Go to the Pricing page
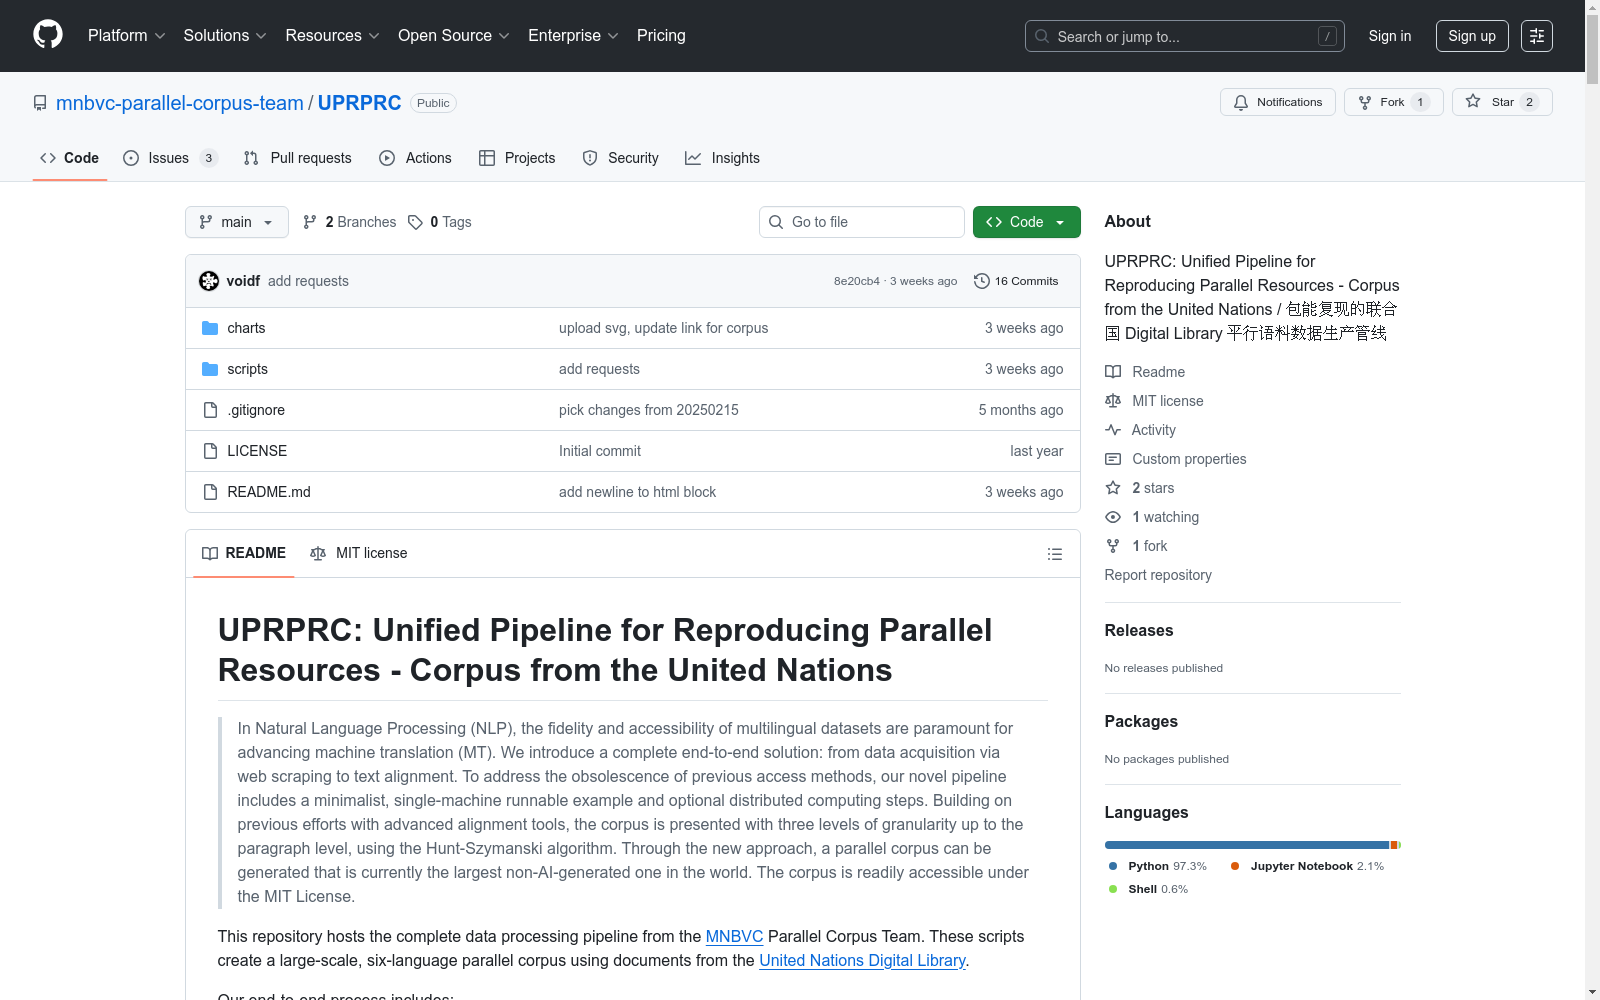The width and height of the screenshot is (1600, 1000). coord(661,36)
